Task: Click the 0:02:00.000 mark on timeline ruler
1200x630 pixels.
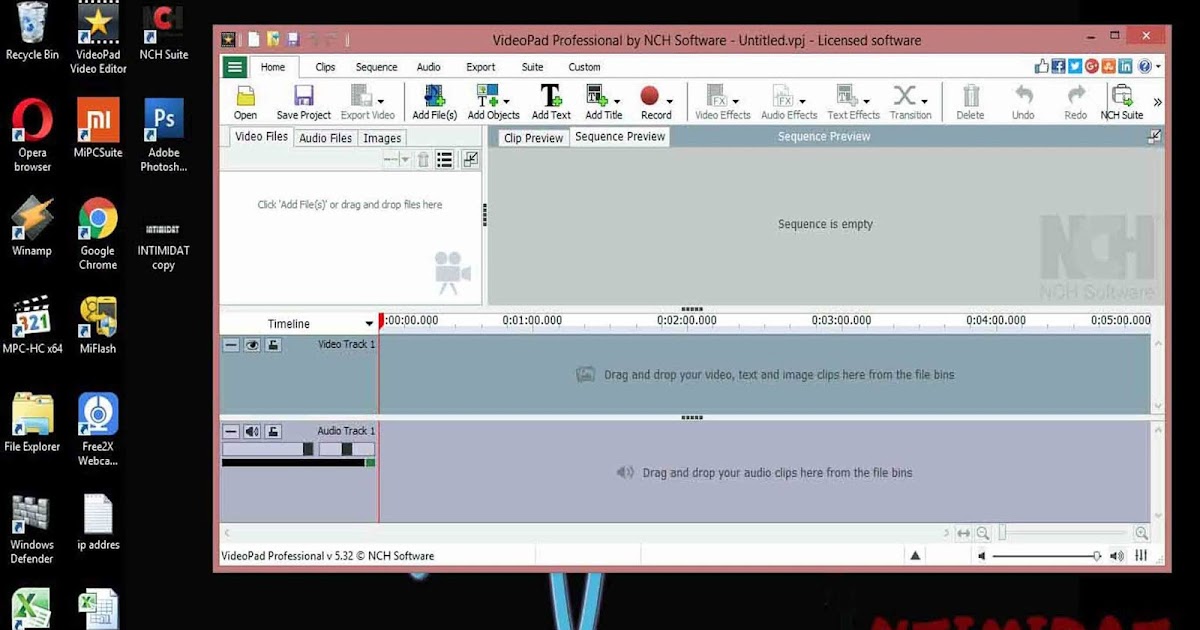Action: (687, 320)
